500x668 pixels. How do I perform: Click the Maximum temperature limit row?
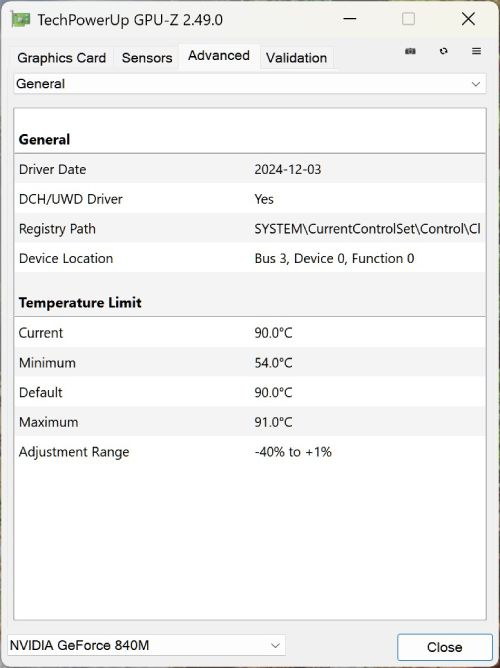[250, 422]
